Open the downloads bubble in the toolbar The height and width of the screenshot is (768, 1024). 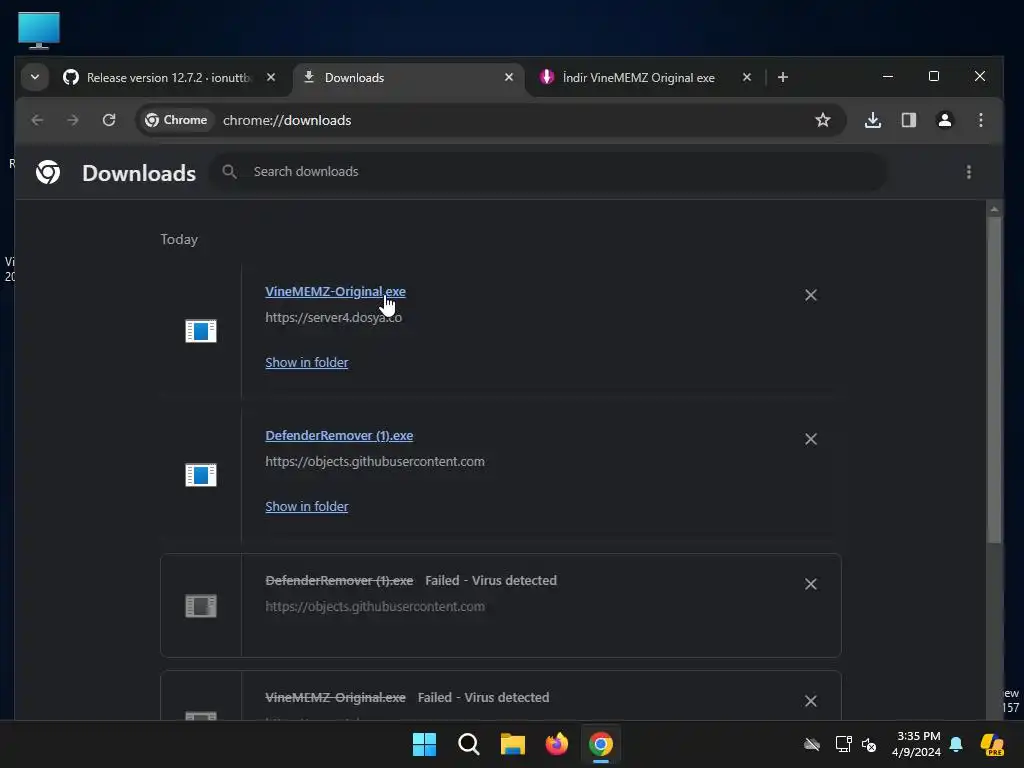click(872, 120)
